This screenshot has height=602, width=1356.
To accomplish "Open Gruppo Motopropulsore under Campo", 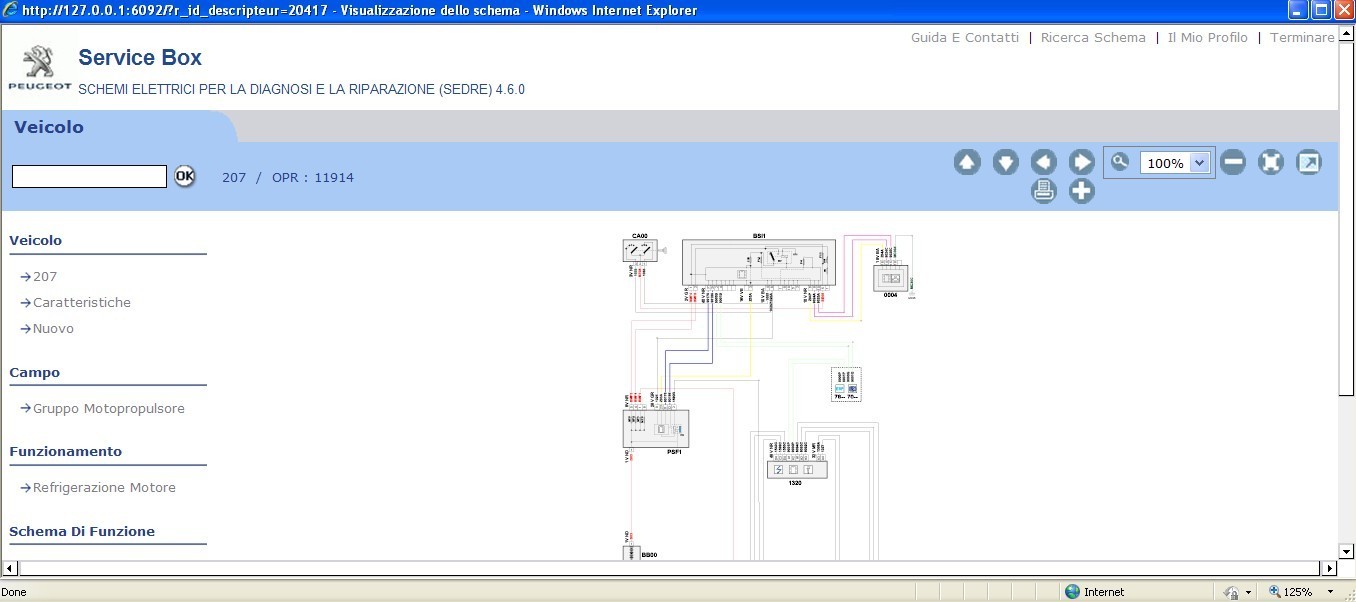I will click(x=109, y=409).
